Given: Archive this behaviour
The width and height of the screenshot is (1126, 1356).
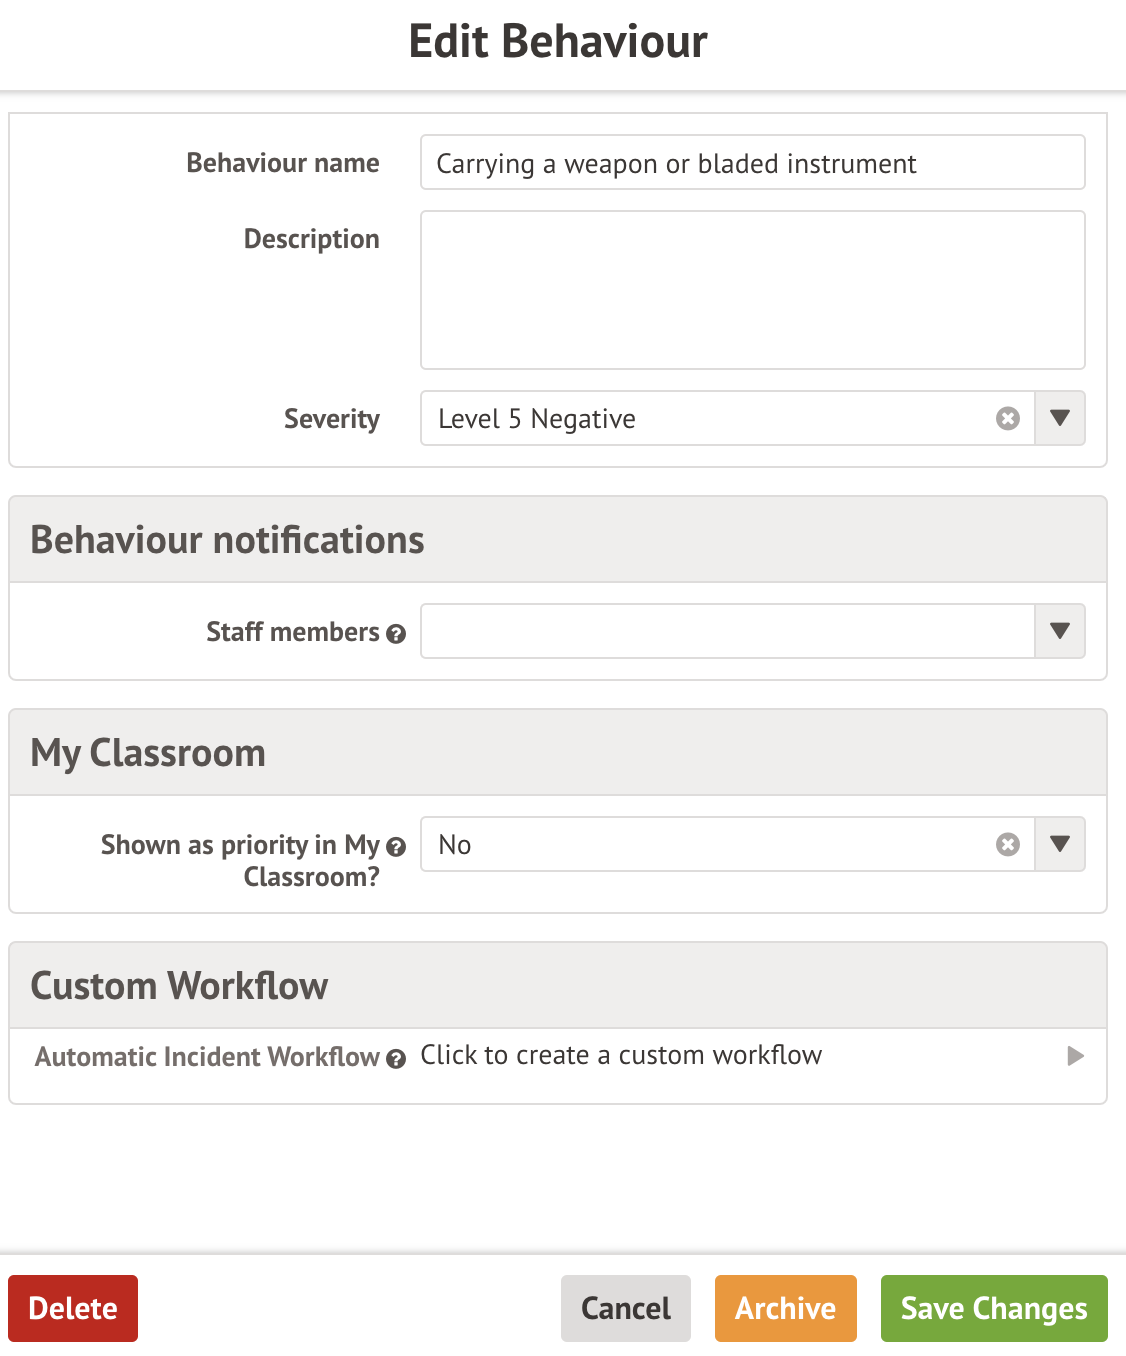Looking at the screenshot, I should [x=785, y=1308].
